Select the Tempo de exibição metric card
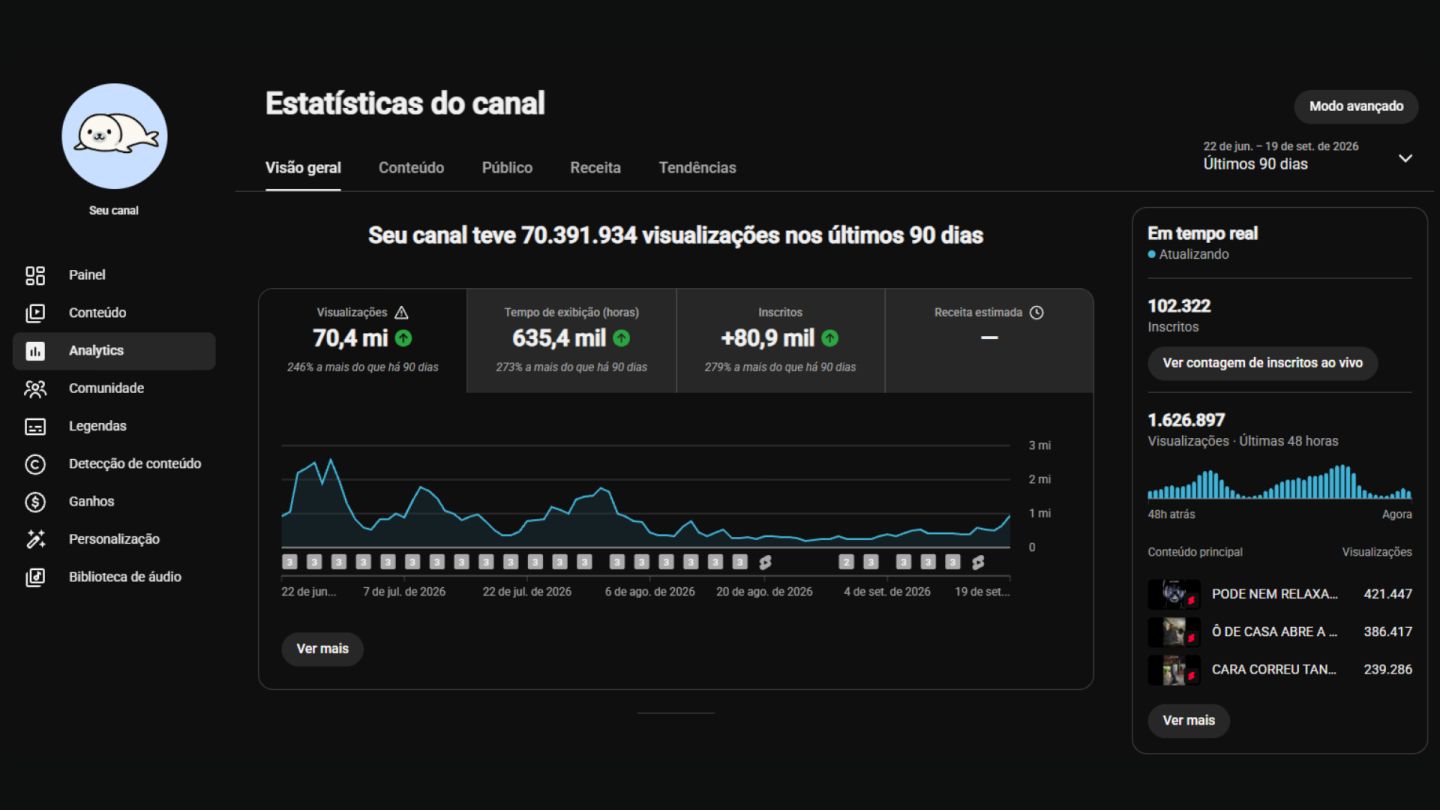This screenshot has height=810, width=1440. pyautogui.click(x=572, y=340)
